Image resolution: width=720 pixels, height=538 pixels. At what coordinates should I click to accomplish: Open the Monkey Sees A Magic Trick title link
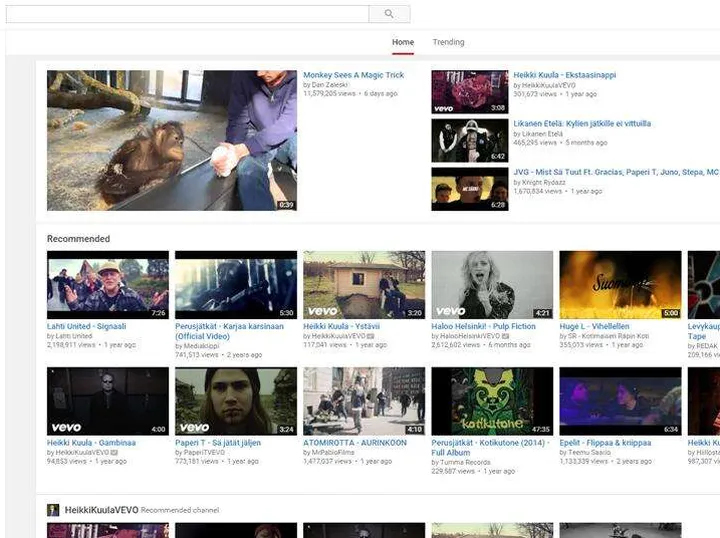353,75
